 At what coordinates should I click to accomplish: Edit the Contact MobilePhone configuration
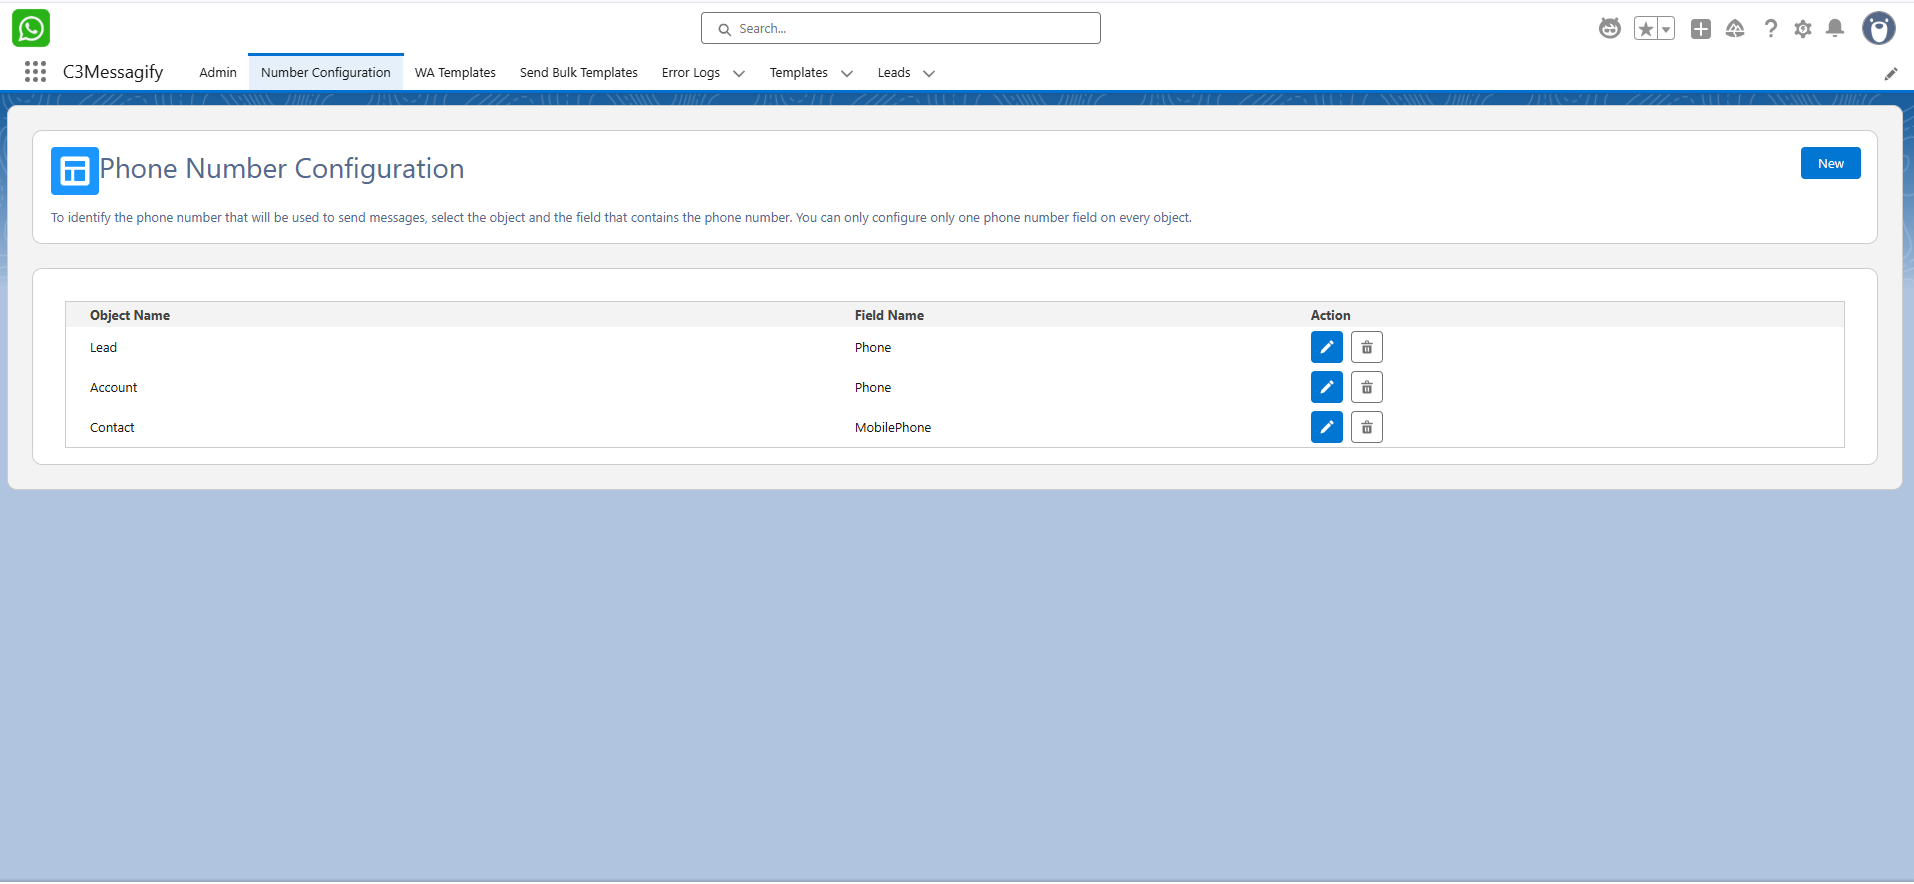pyautogui.click(x=1326, y=427)
